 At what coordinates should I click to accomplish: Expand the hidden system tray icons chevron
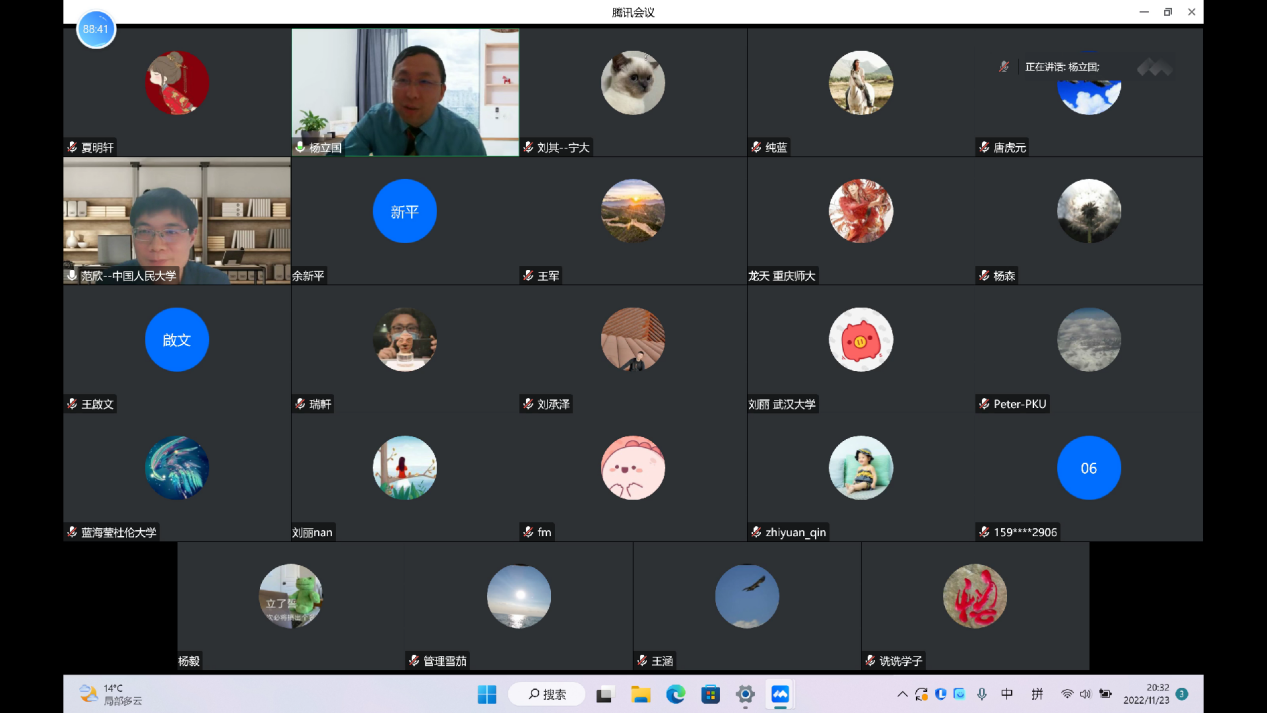click(x=902, y=694)
